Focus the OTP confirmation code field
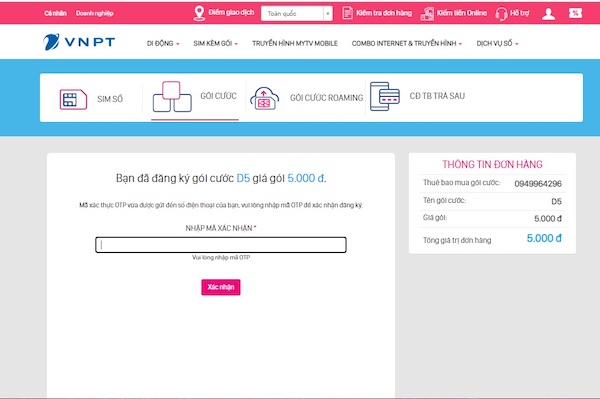600x399 pixels. tap(221, 245)
